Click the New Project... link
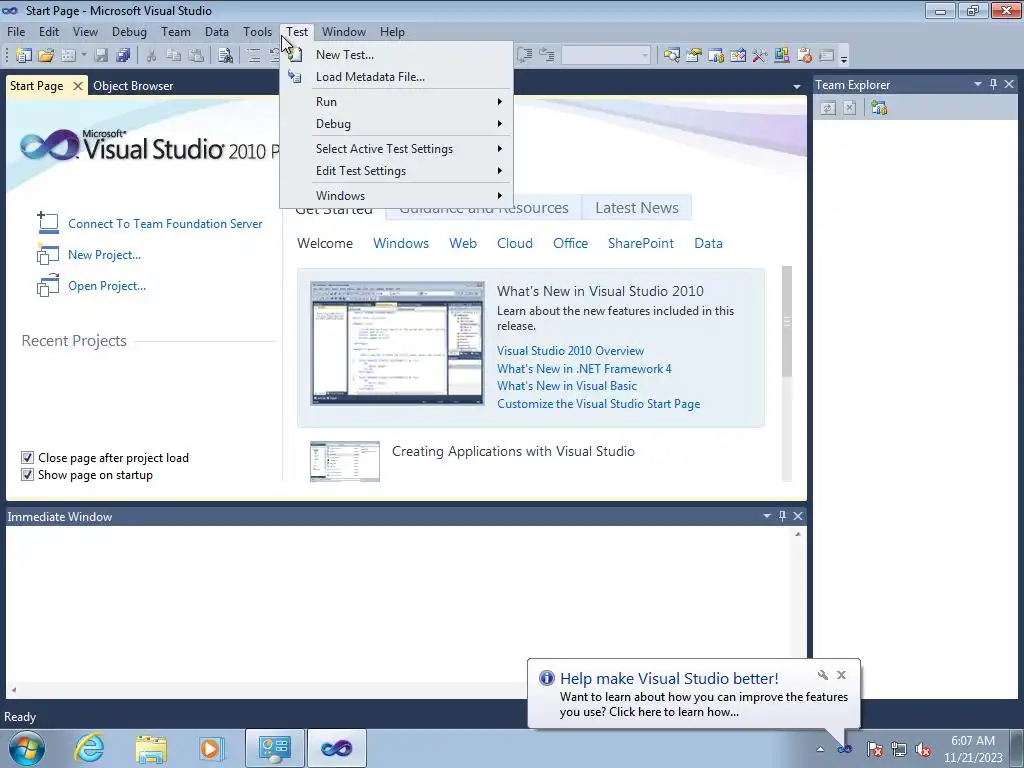The height and width of the screenshot is (768, 1024). pos(104,255)
